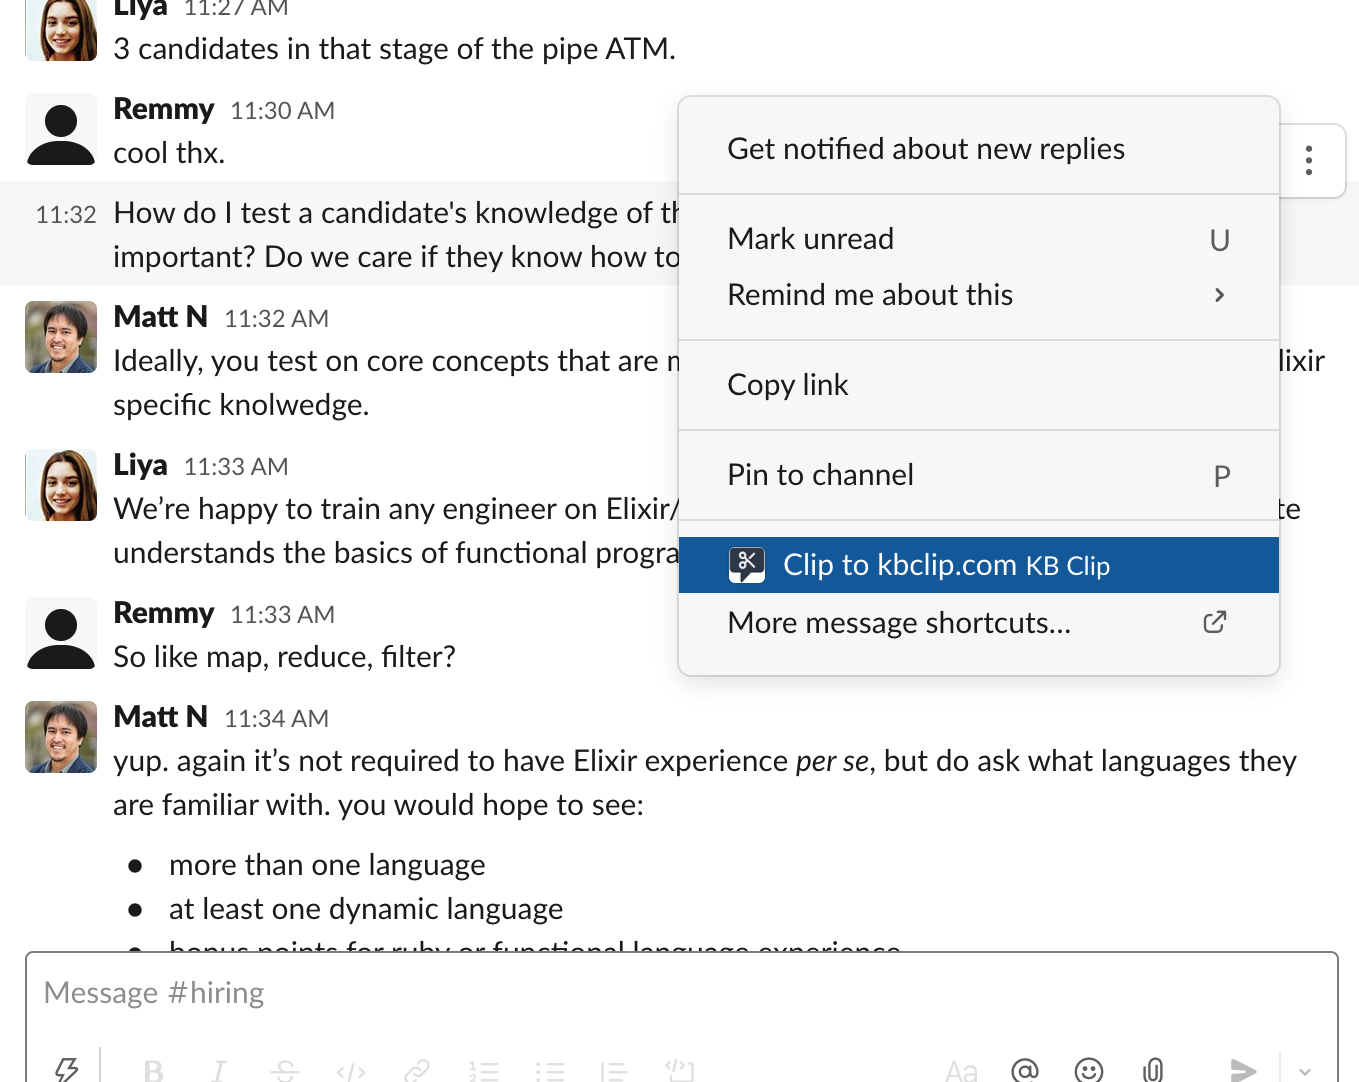Click the ordered list icon
The image size is (1359, 1082).
(x=483, y=1071)
